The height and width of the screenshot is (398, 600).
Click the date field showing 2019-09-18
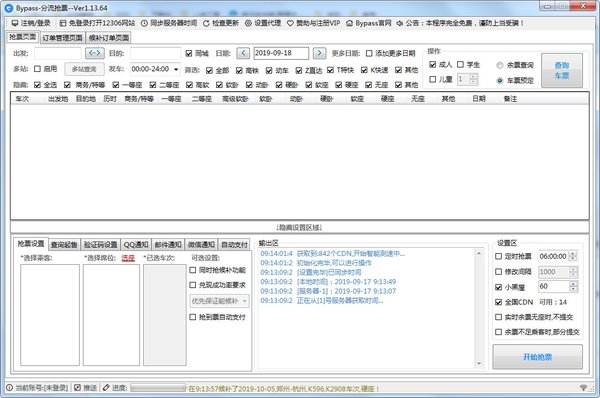tap(281, 53)
